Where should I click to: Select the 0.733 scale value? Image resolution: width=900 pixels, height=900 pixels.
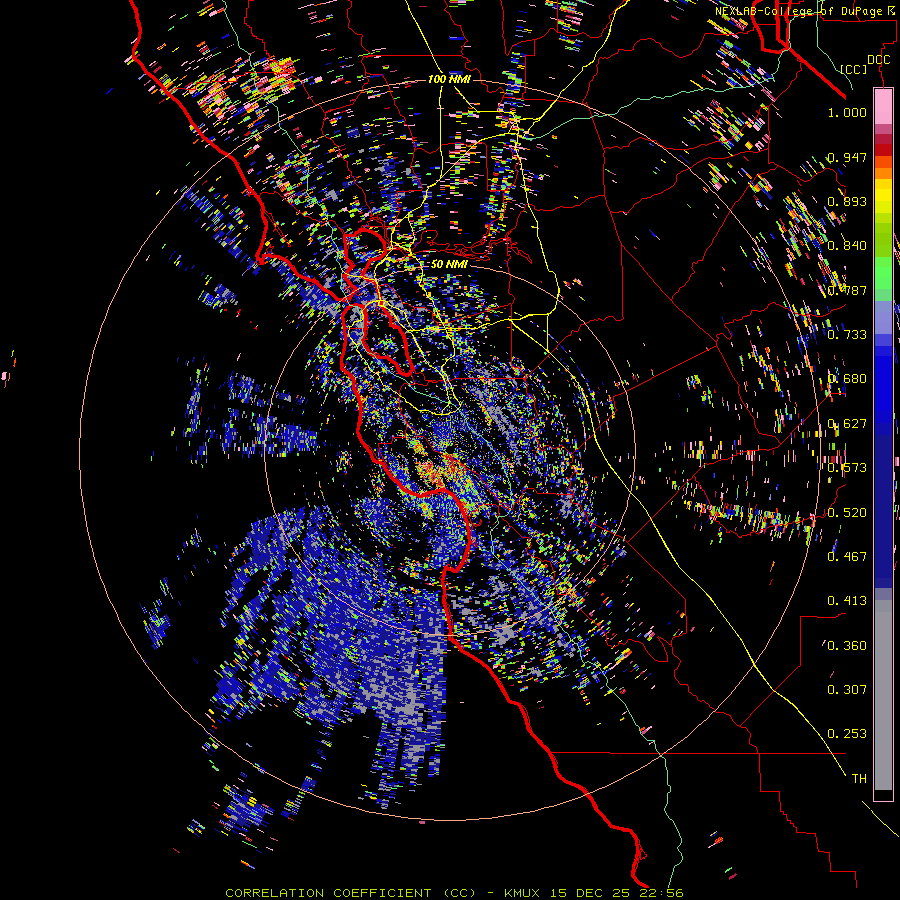[847, 335]
